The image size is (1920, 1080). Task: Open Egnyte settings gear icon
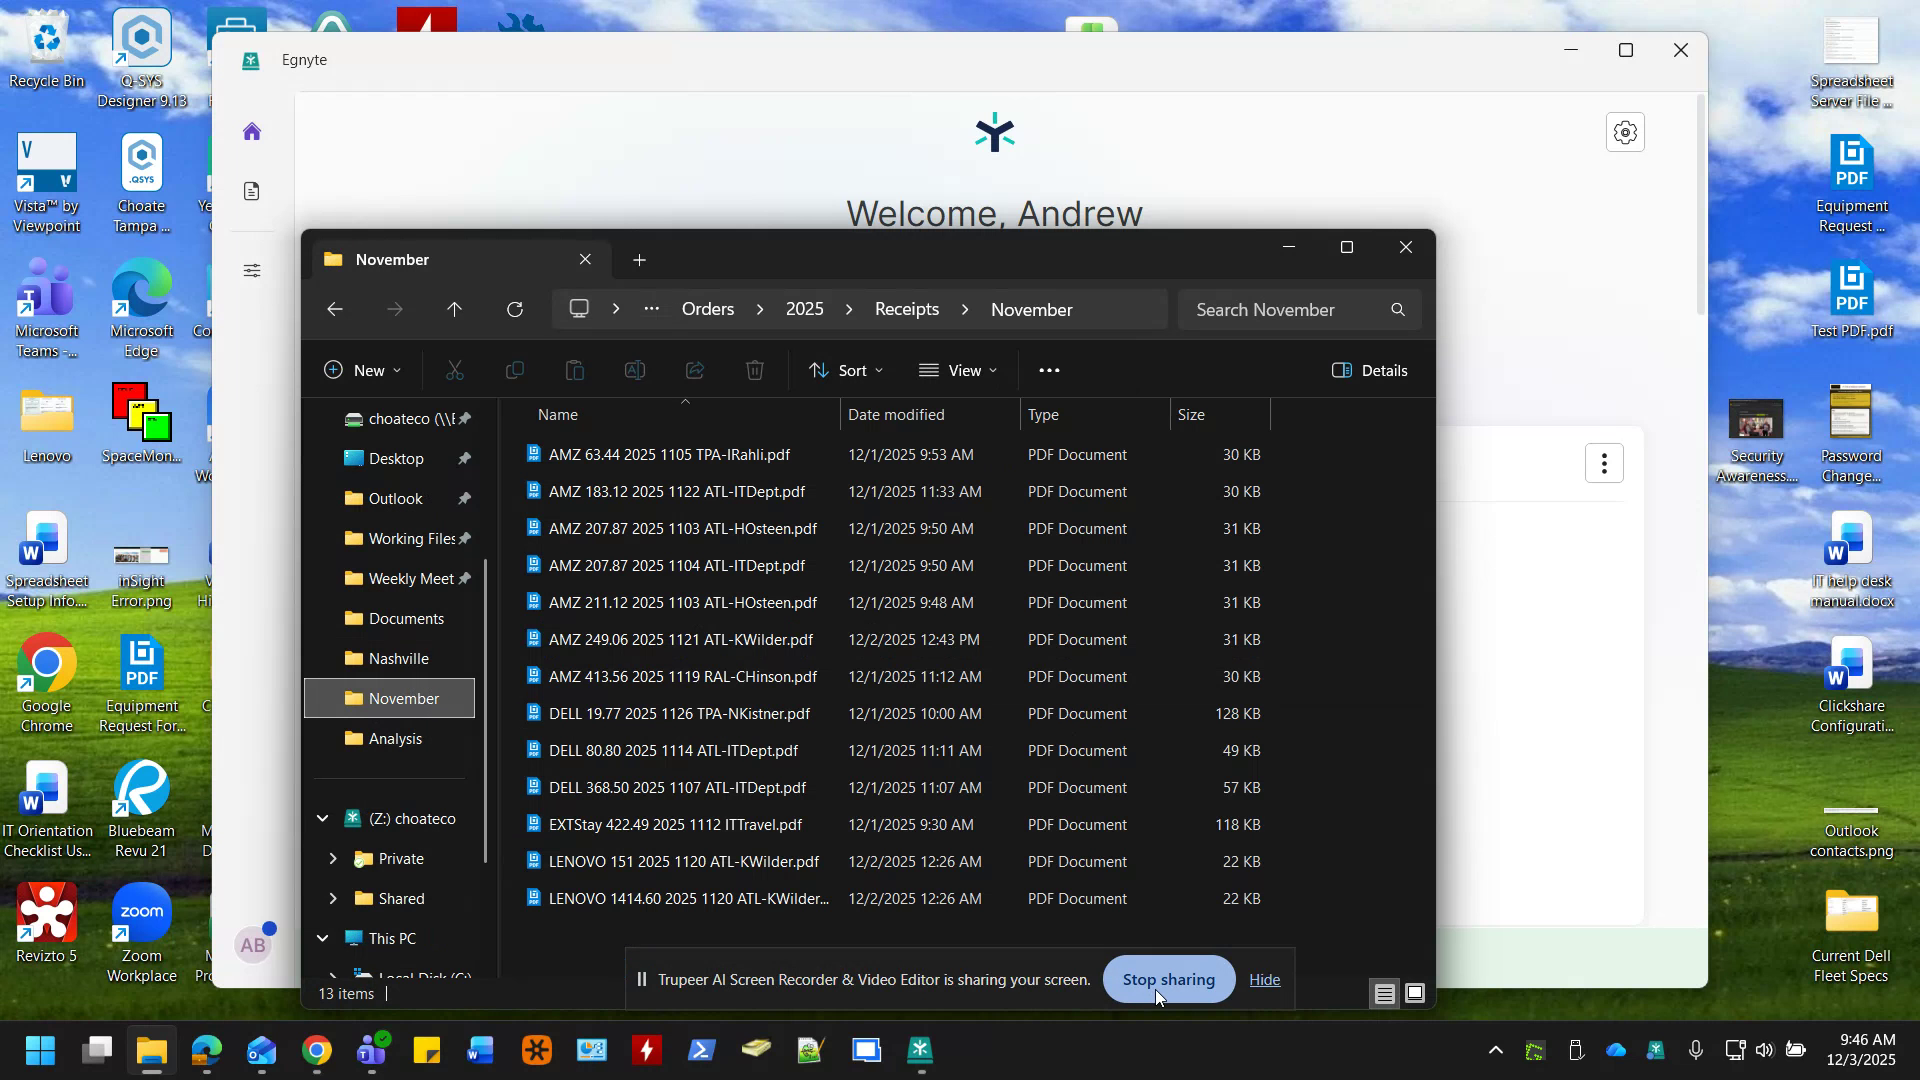coord(1625,131)
